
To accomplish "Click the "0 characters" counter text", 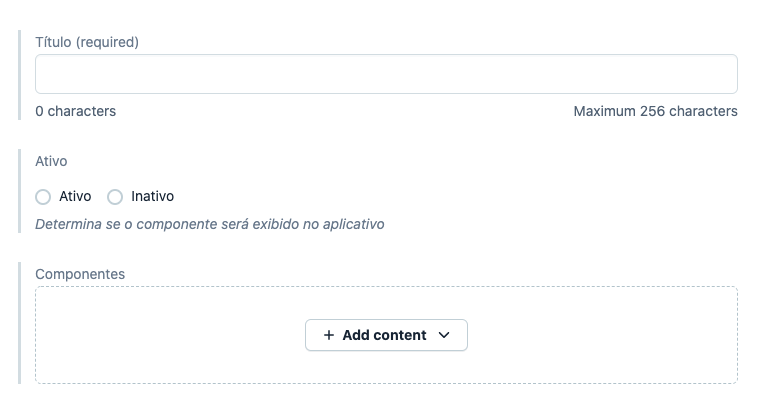I will pyautogui.click(x=75, y=111).
